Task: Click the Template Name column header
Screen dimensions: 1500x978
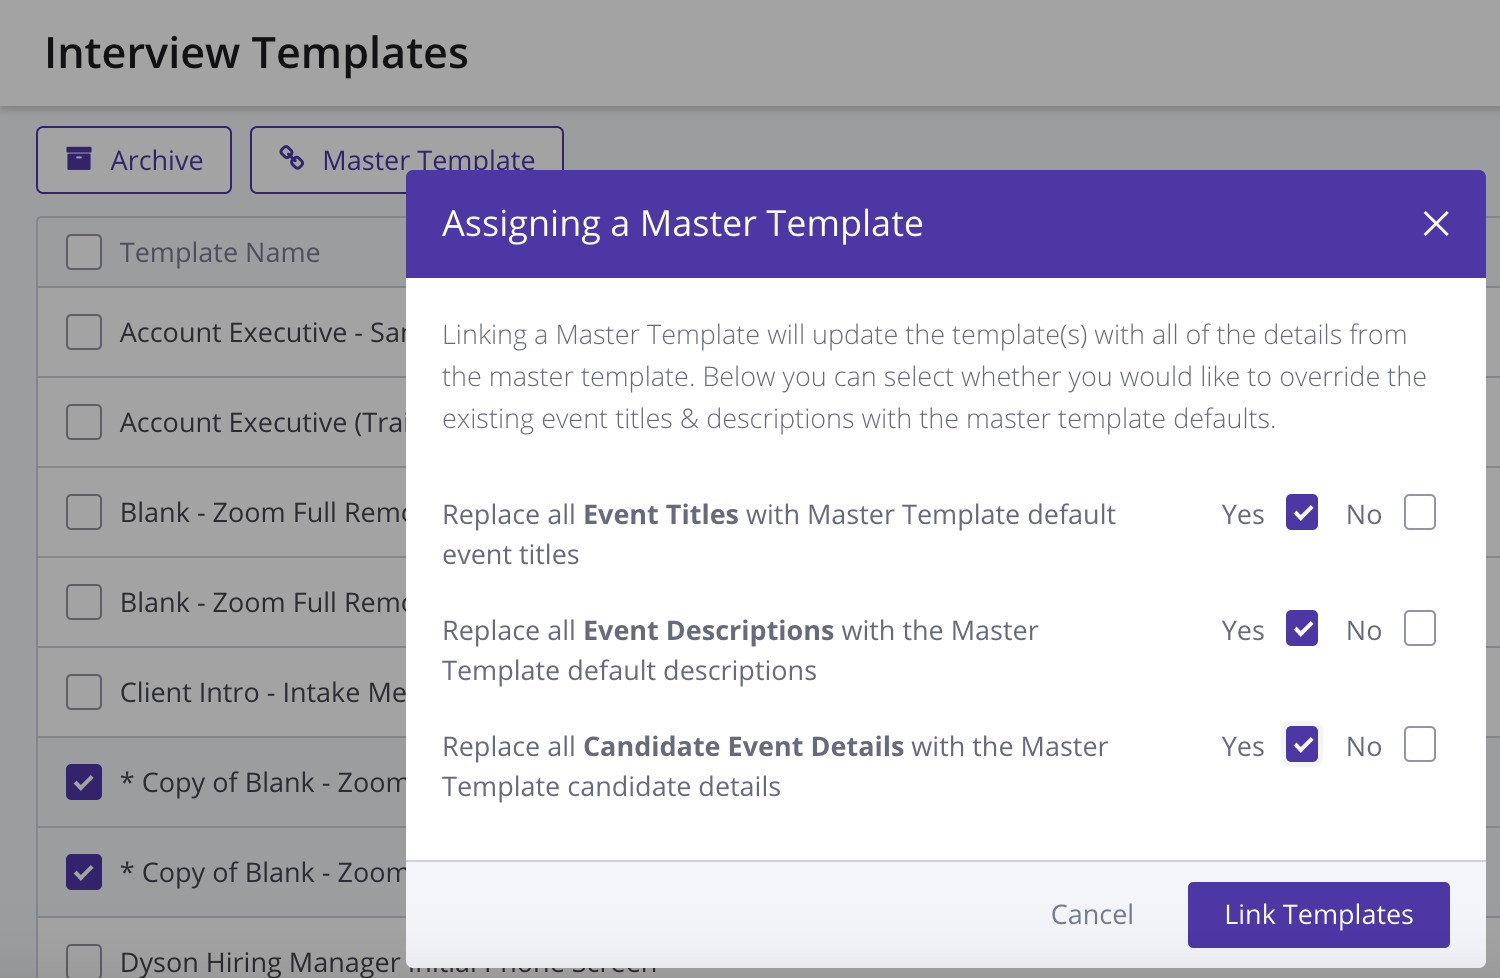Action: pyautogui.click(x=220, y=252)
